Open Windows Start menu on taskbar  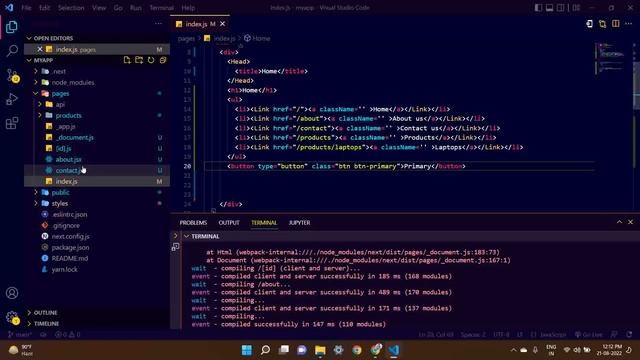tap(247, 350)
